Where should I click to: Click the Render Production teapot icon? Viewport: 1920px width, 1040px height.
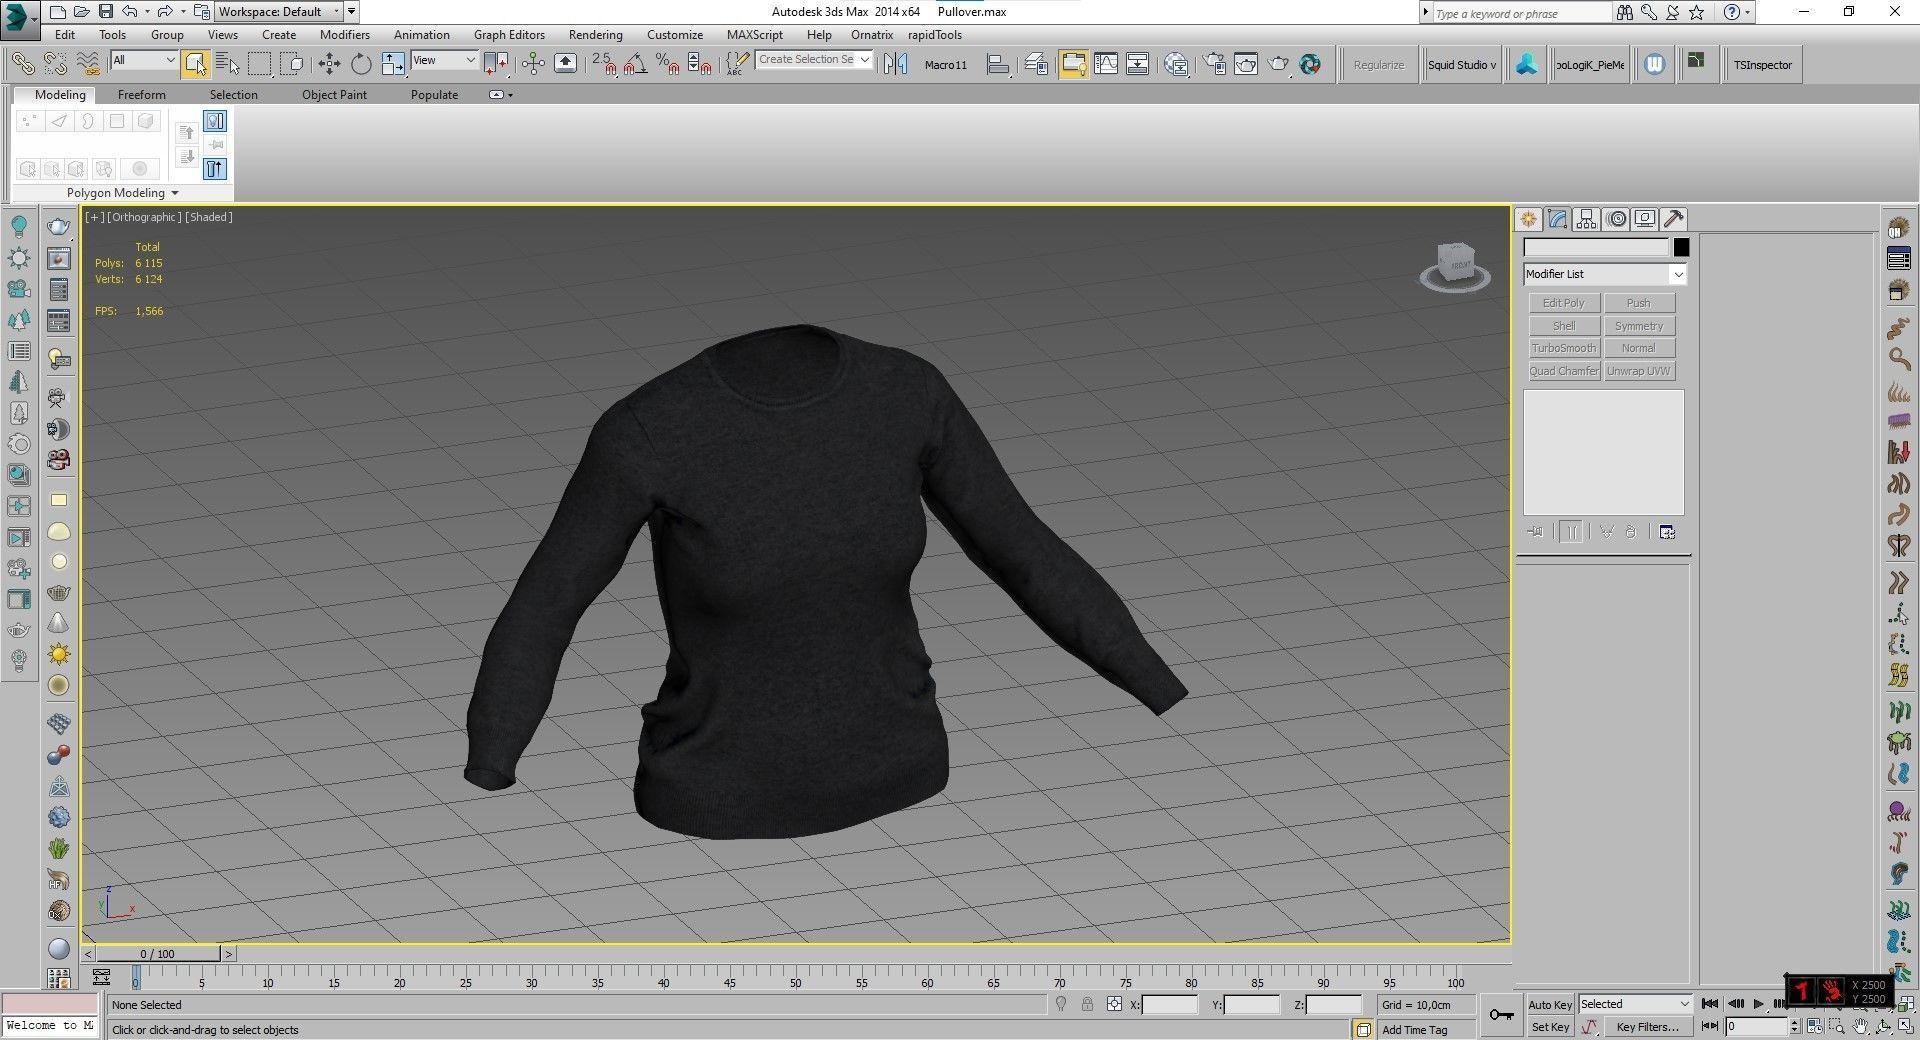click(x=1278, y=64)
